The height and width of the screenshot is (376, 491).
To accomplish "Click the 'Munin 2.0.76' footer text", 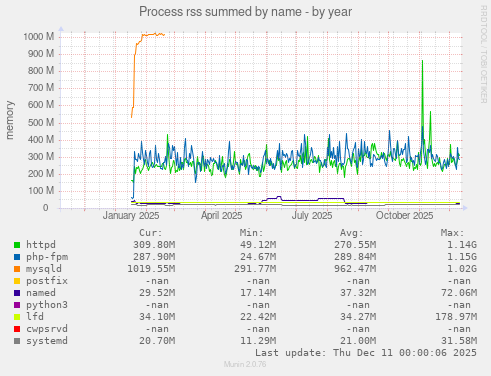I will point(245,364).
